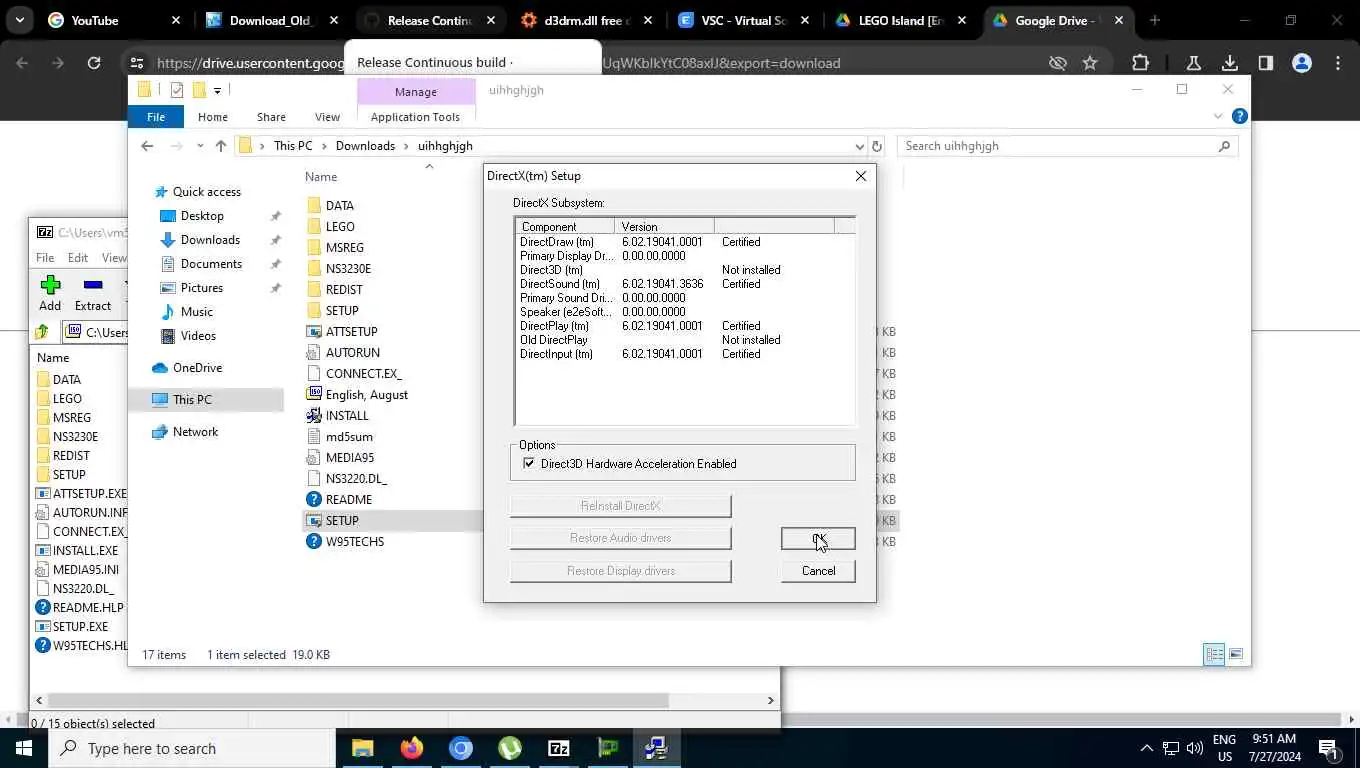Click Cancel in DirectX Setup dialog

click(x=818, y=571)
